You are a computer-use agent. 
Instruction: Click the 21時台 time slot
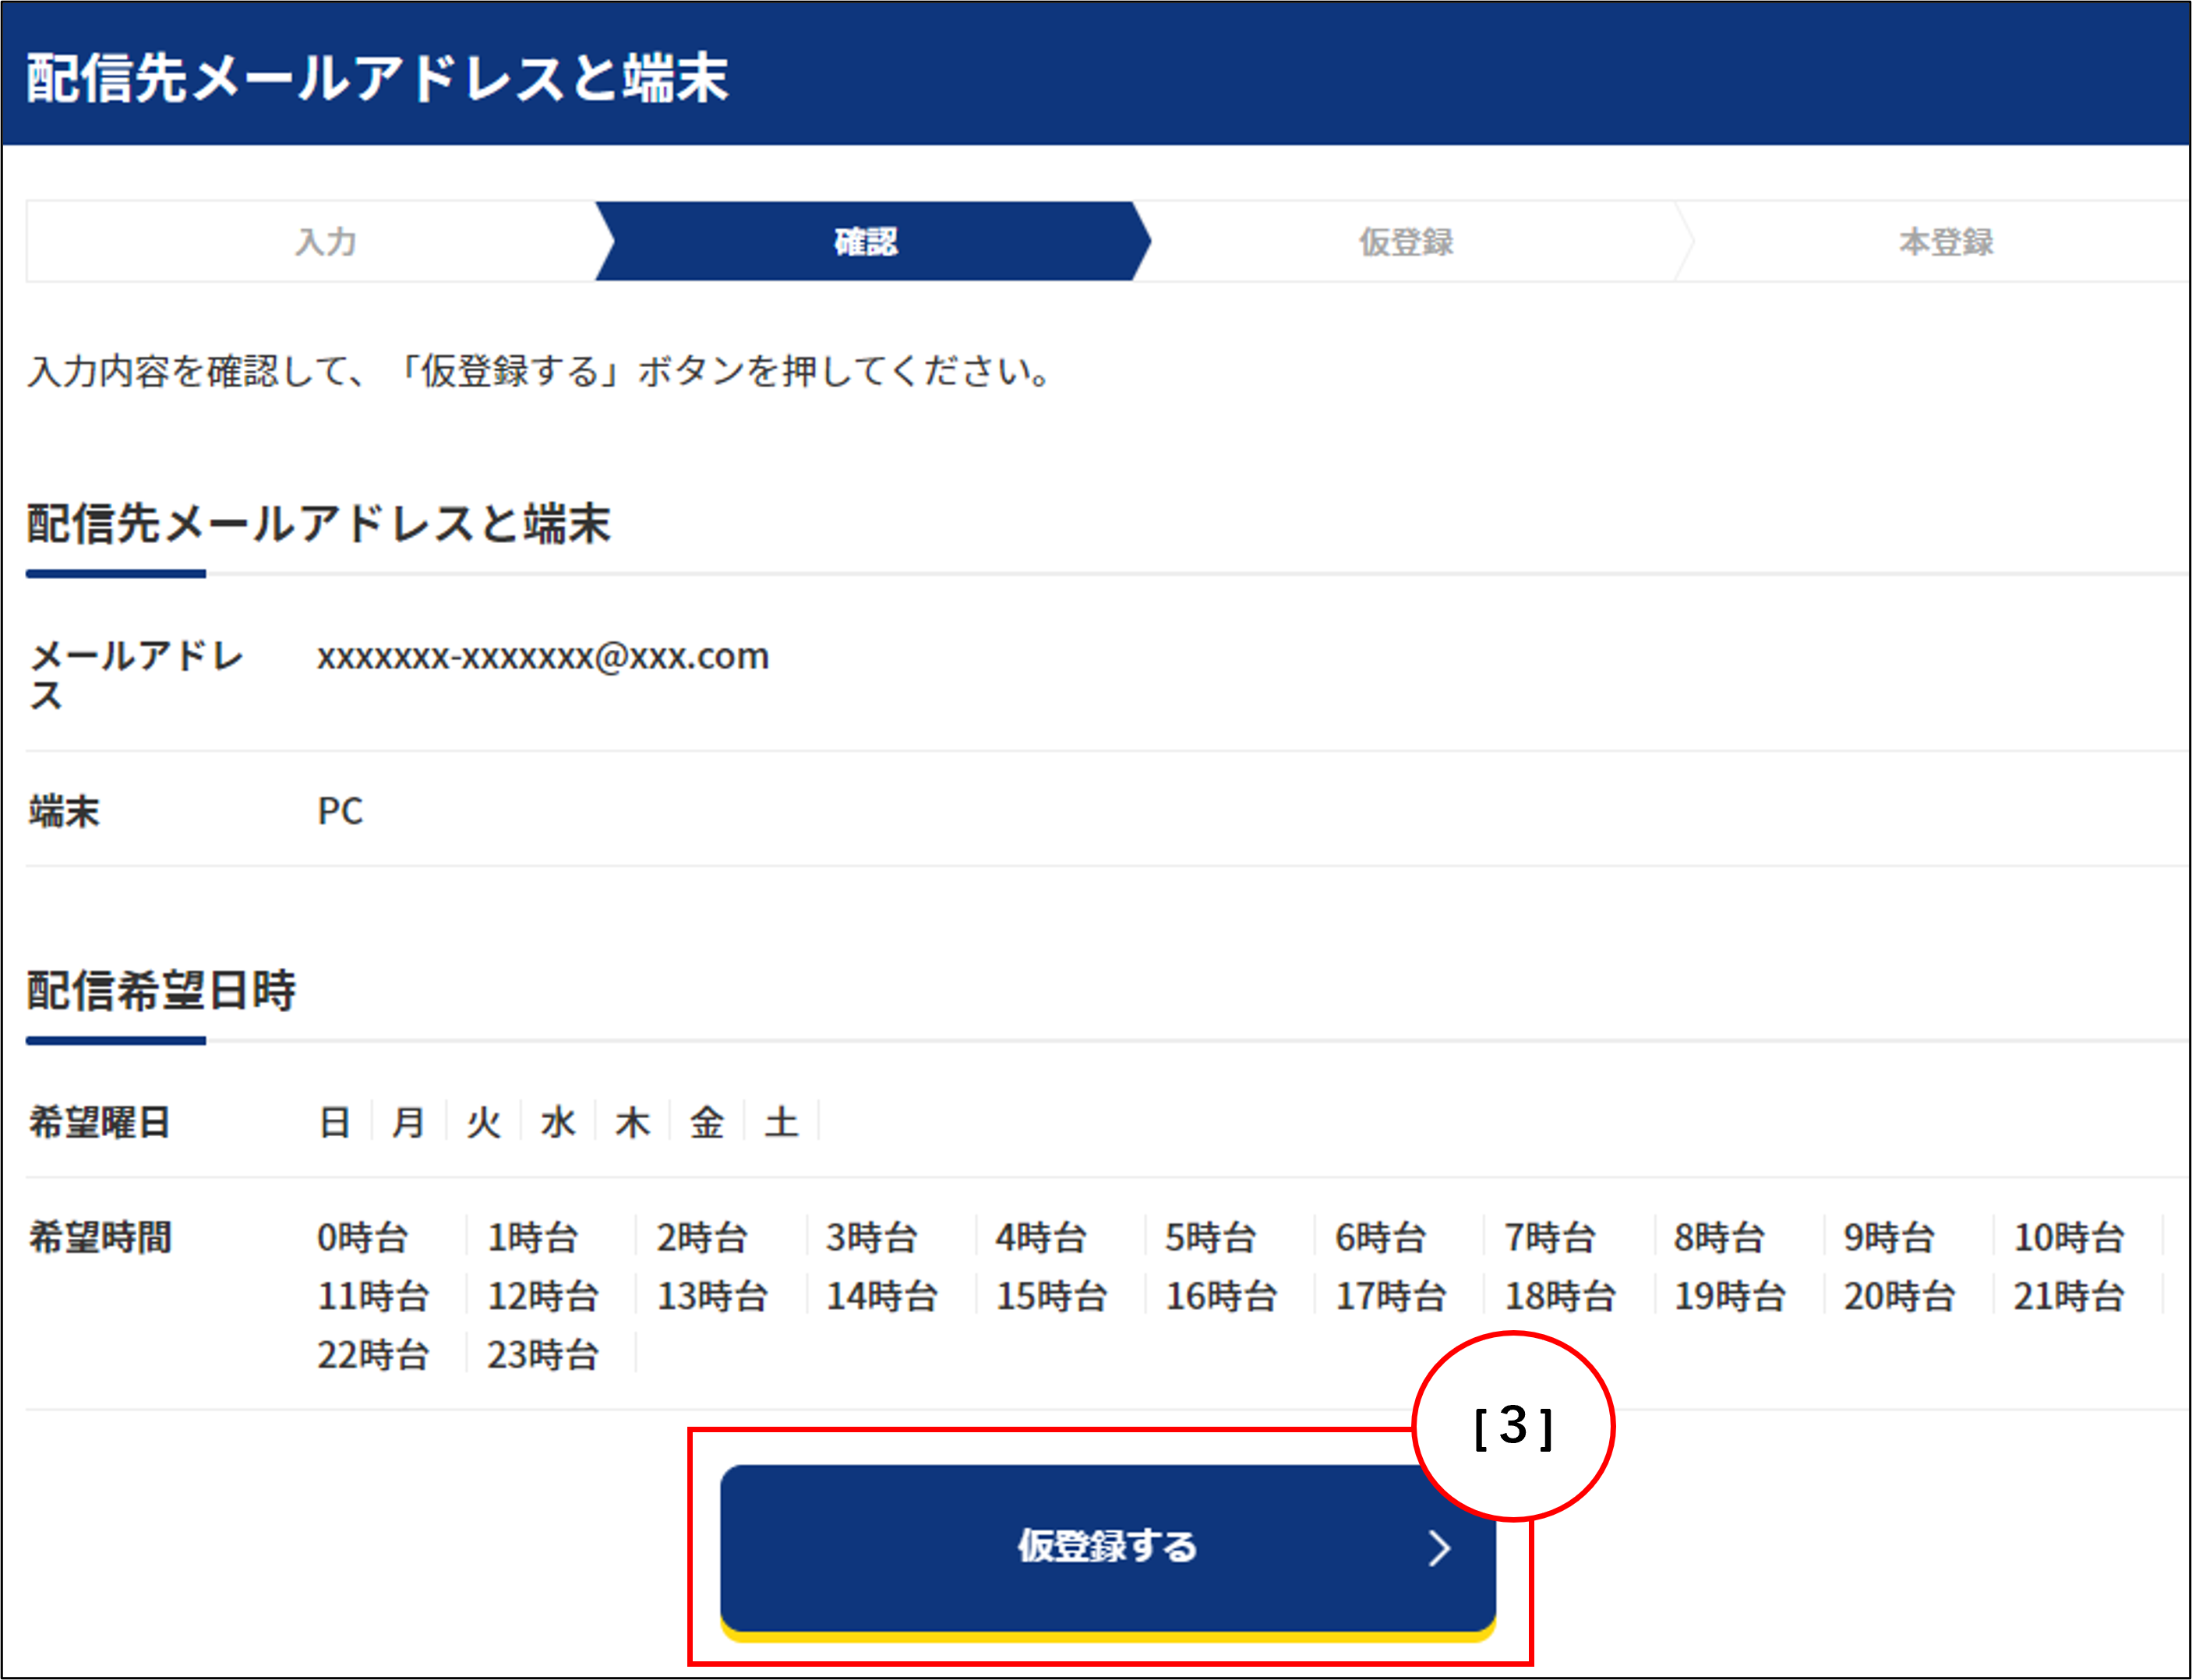click(x=2068, y=1297)
